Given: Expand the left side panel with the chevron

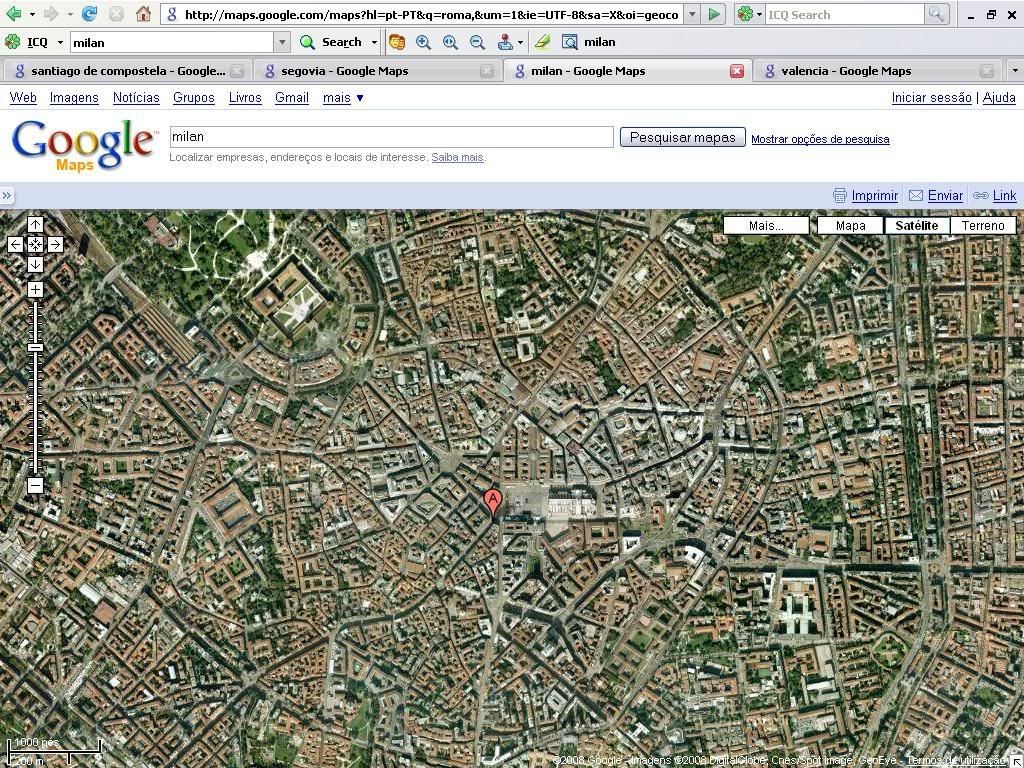Looking at the screenshot, I should pyautogui.click(x=7, y=196).
